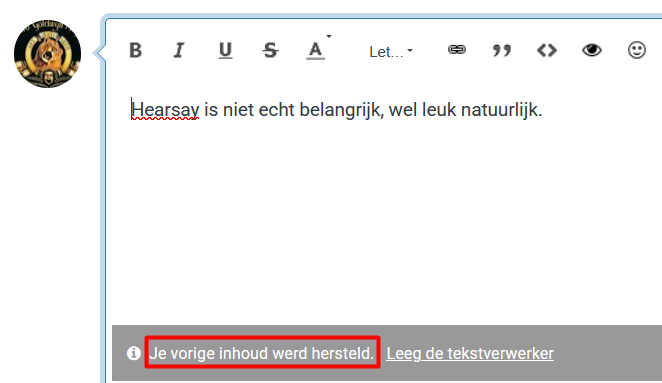Insert a hyperlink with the link icon
The width and height of the screenshot is (662, 383).
click(x=457, y=50)
